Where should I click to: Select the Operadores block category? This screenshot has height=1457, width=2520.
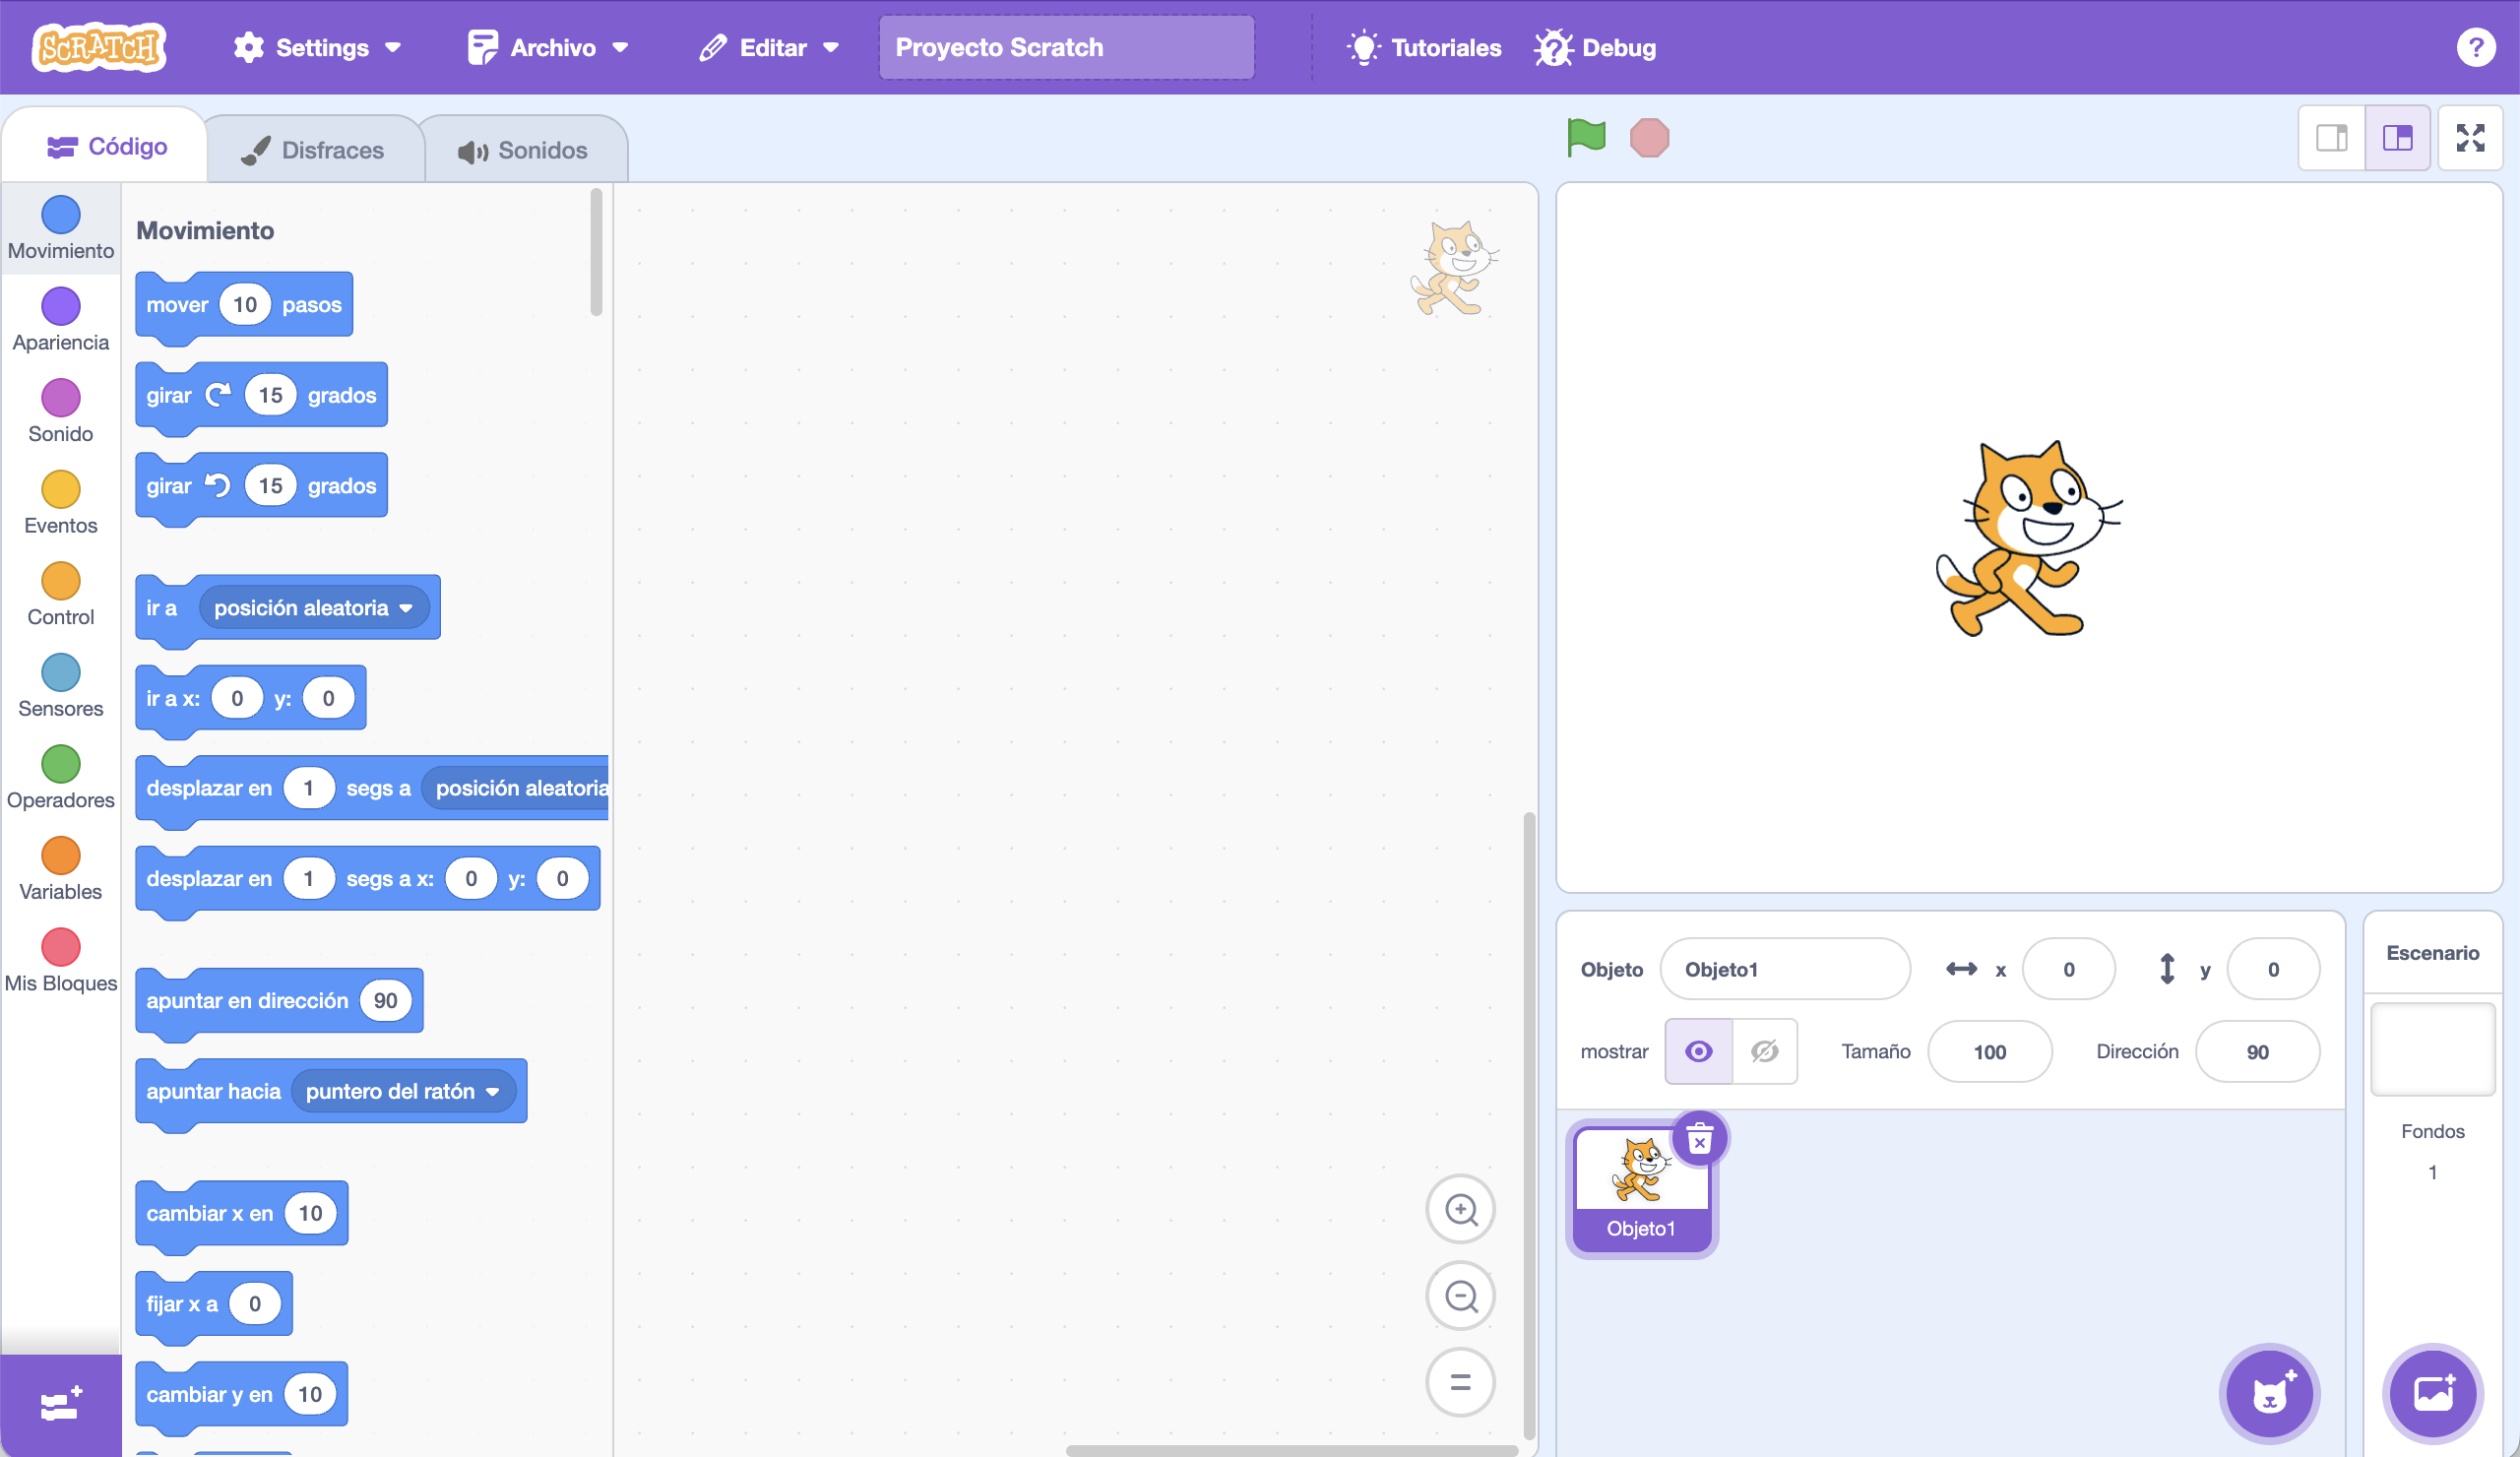point(59,776)
